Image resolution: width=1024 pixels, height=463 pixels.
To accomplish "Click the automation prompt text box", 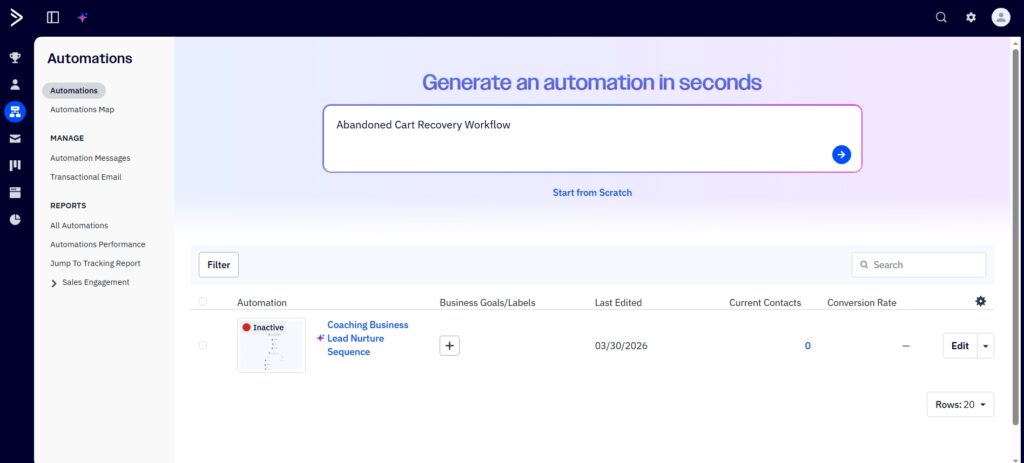I will point(592,138).
